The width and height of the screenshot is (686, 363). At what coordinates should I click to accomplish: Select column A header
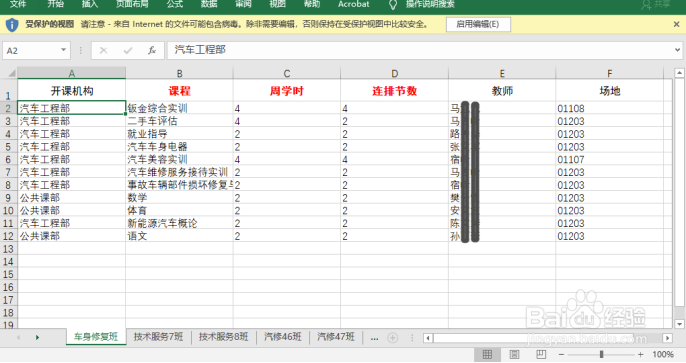pos(72,73)
